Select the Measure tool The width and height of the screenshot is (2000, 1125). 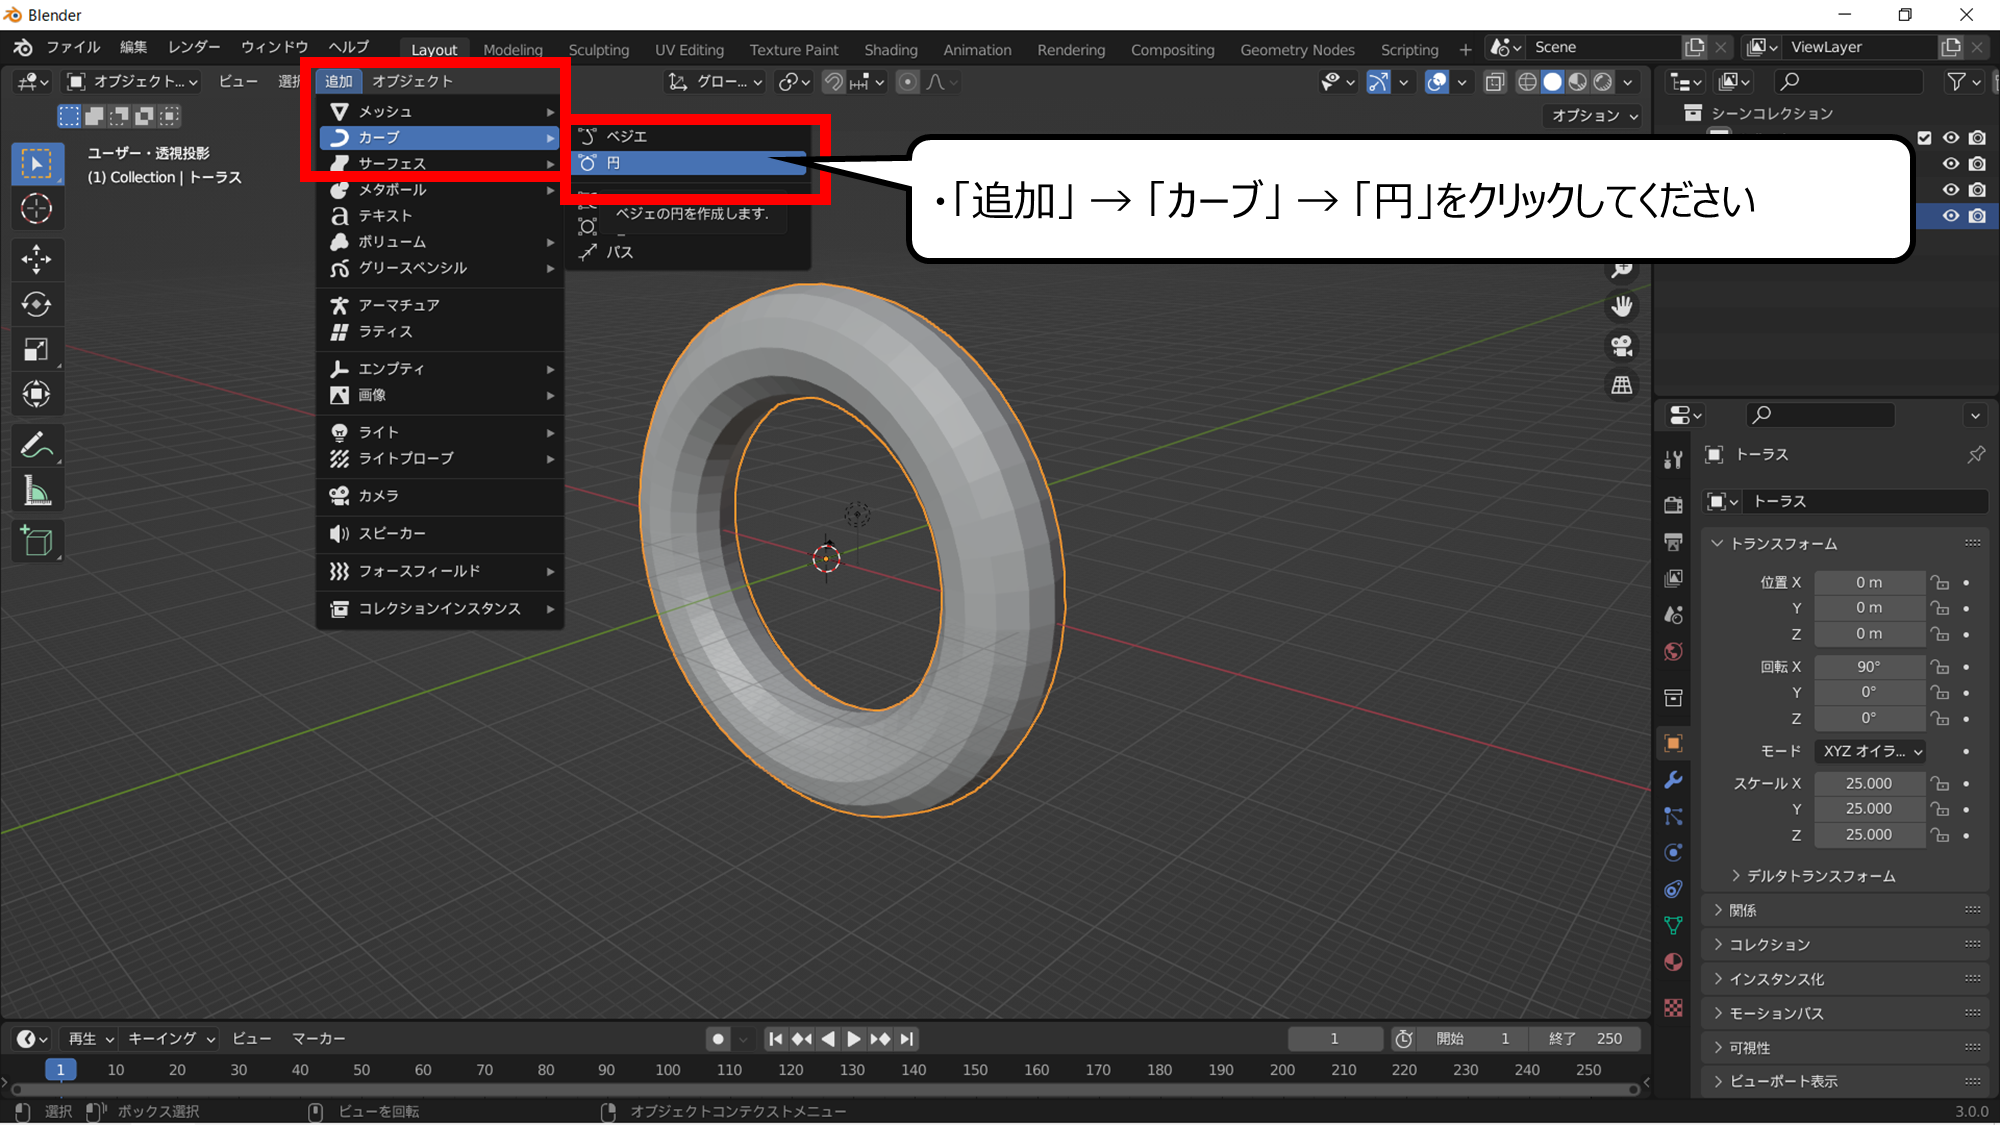click(x=37, y=491)
